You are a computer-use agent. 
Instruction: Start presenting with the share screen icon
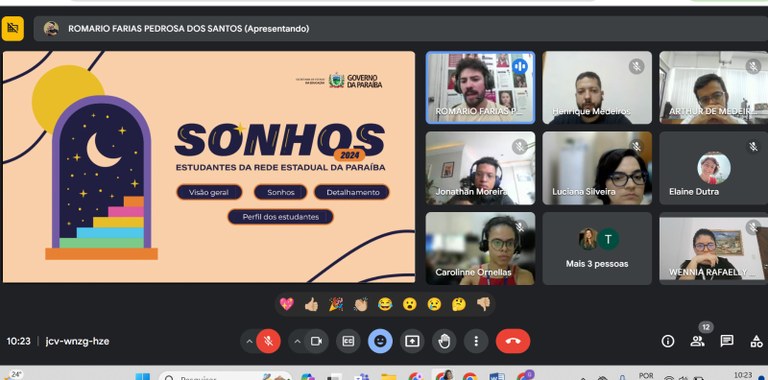tap(412, 341)
